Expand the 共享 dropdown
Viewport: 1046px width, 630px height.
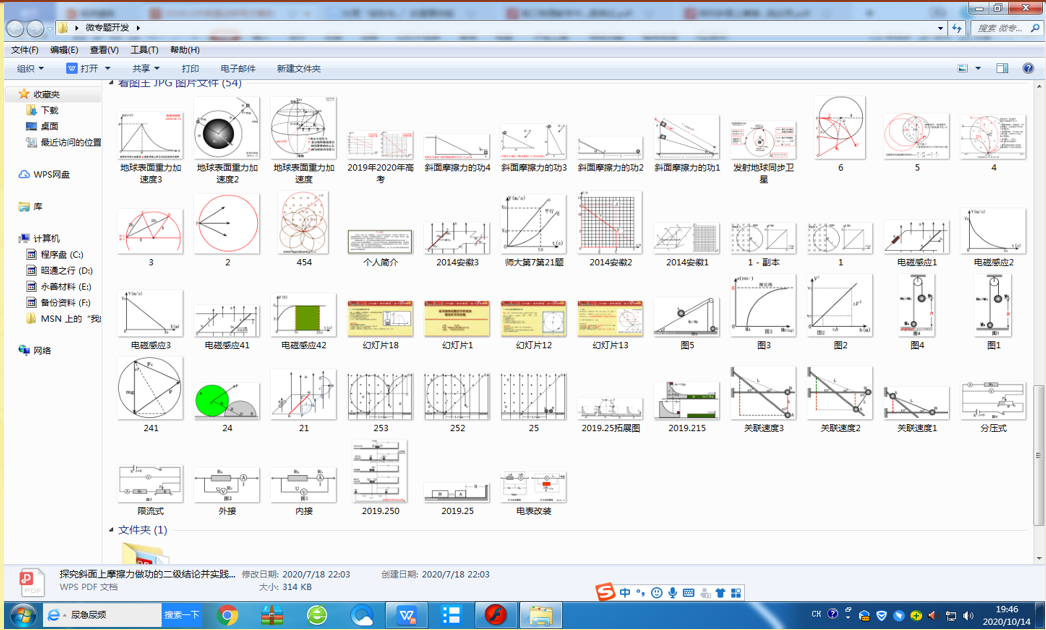coord(145,69)
